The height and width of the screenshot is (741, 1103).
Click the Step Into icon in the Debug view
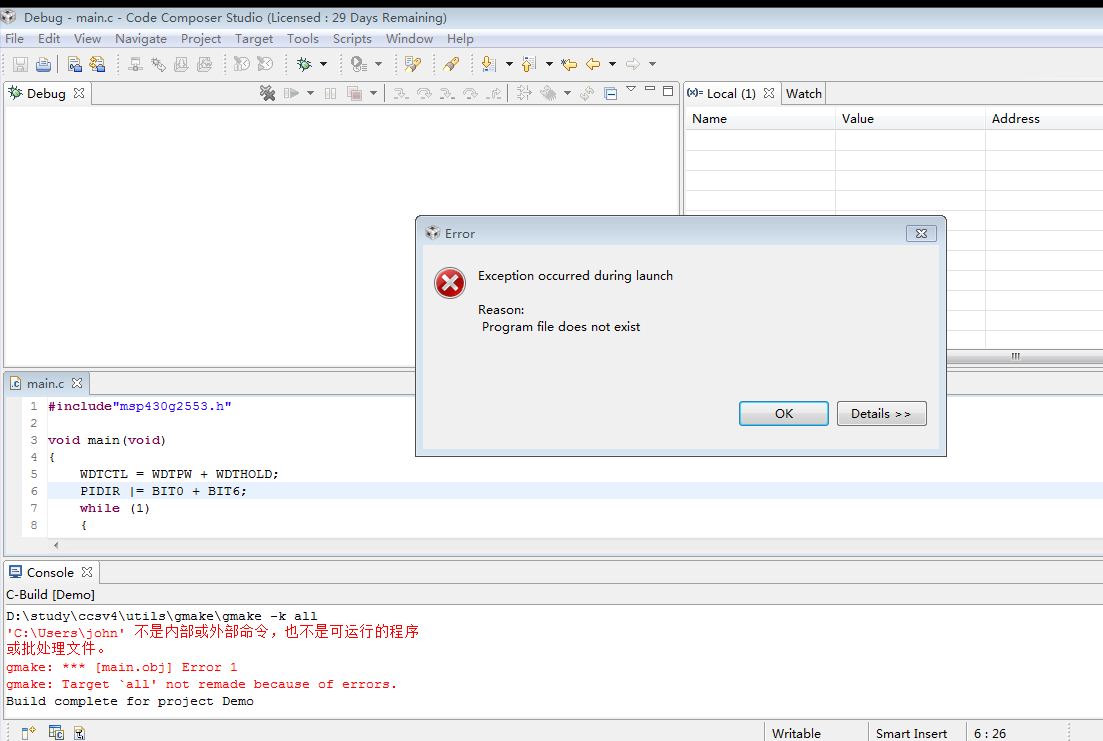(400, 93)
